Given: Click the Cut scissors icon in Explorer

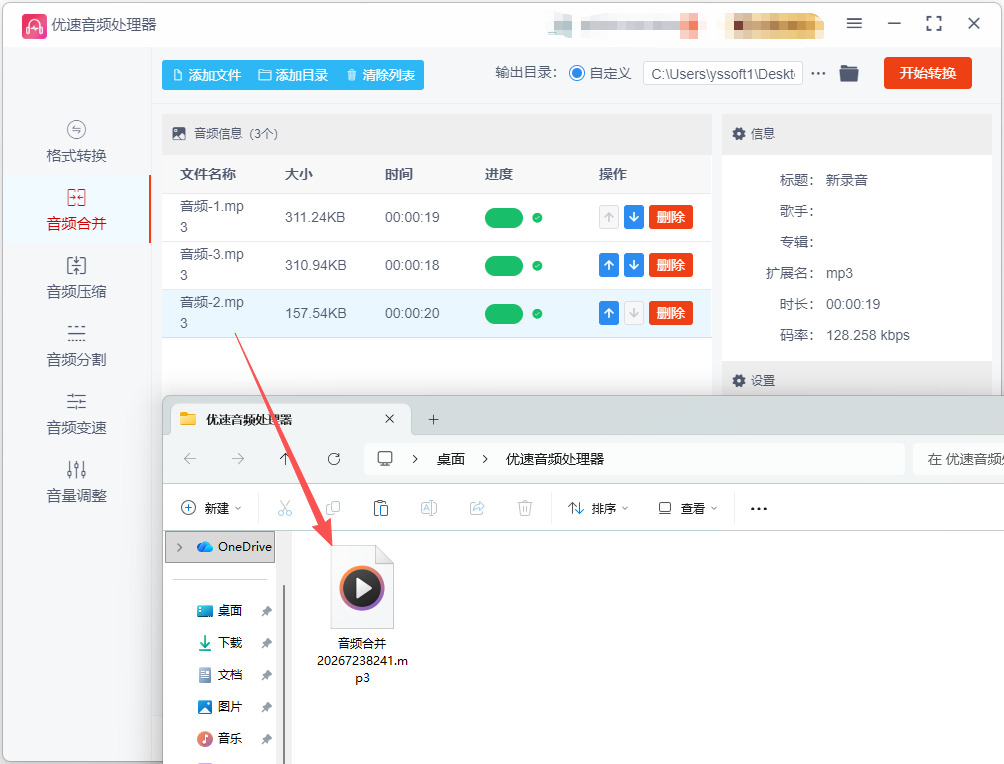Looking at the screenshot, I should click(x=285, y=508).
